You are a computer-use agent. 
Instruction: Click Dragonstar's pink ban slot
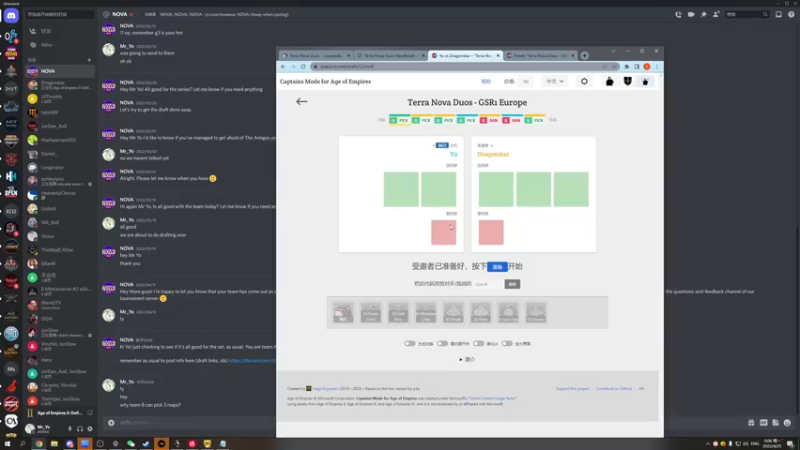(x=491, y=232)
